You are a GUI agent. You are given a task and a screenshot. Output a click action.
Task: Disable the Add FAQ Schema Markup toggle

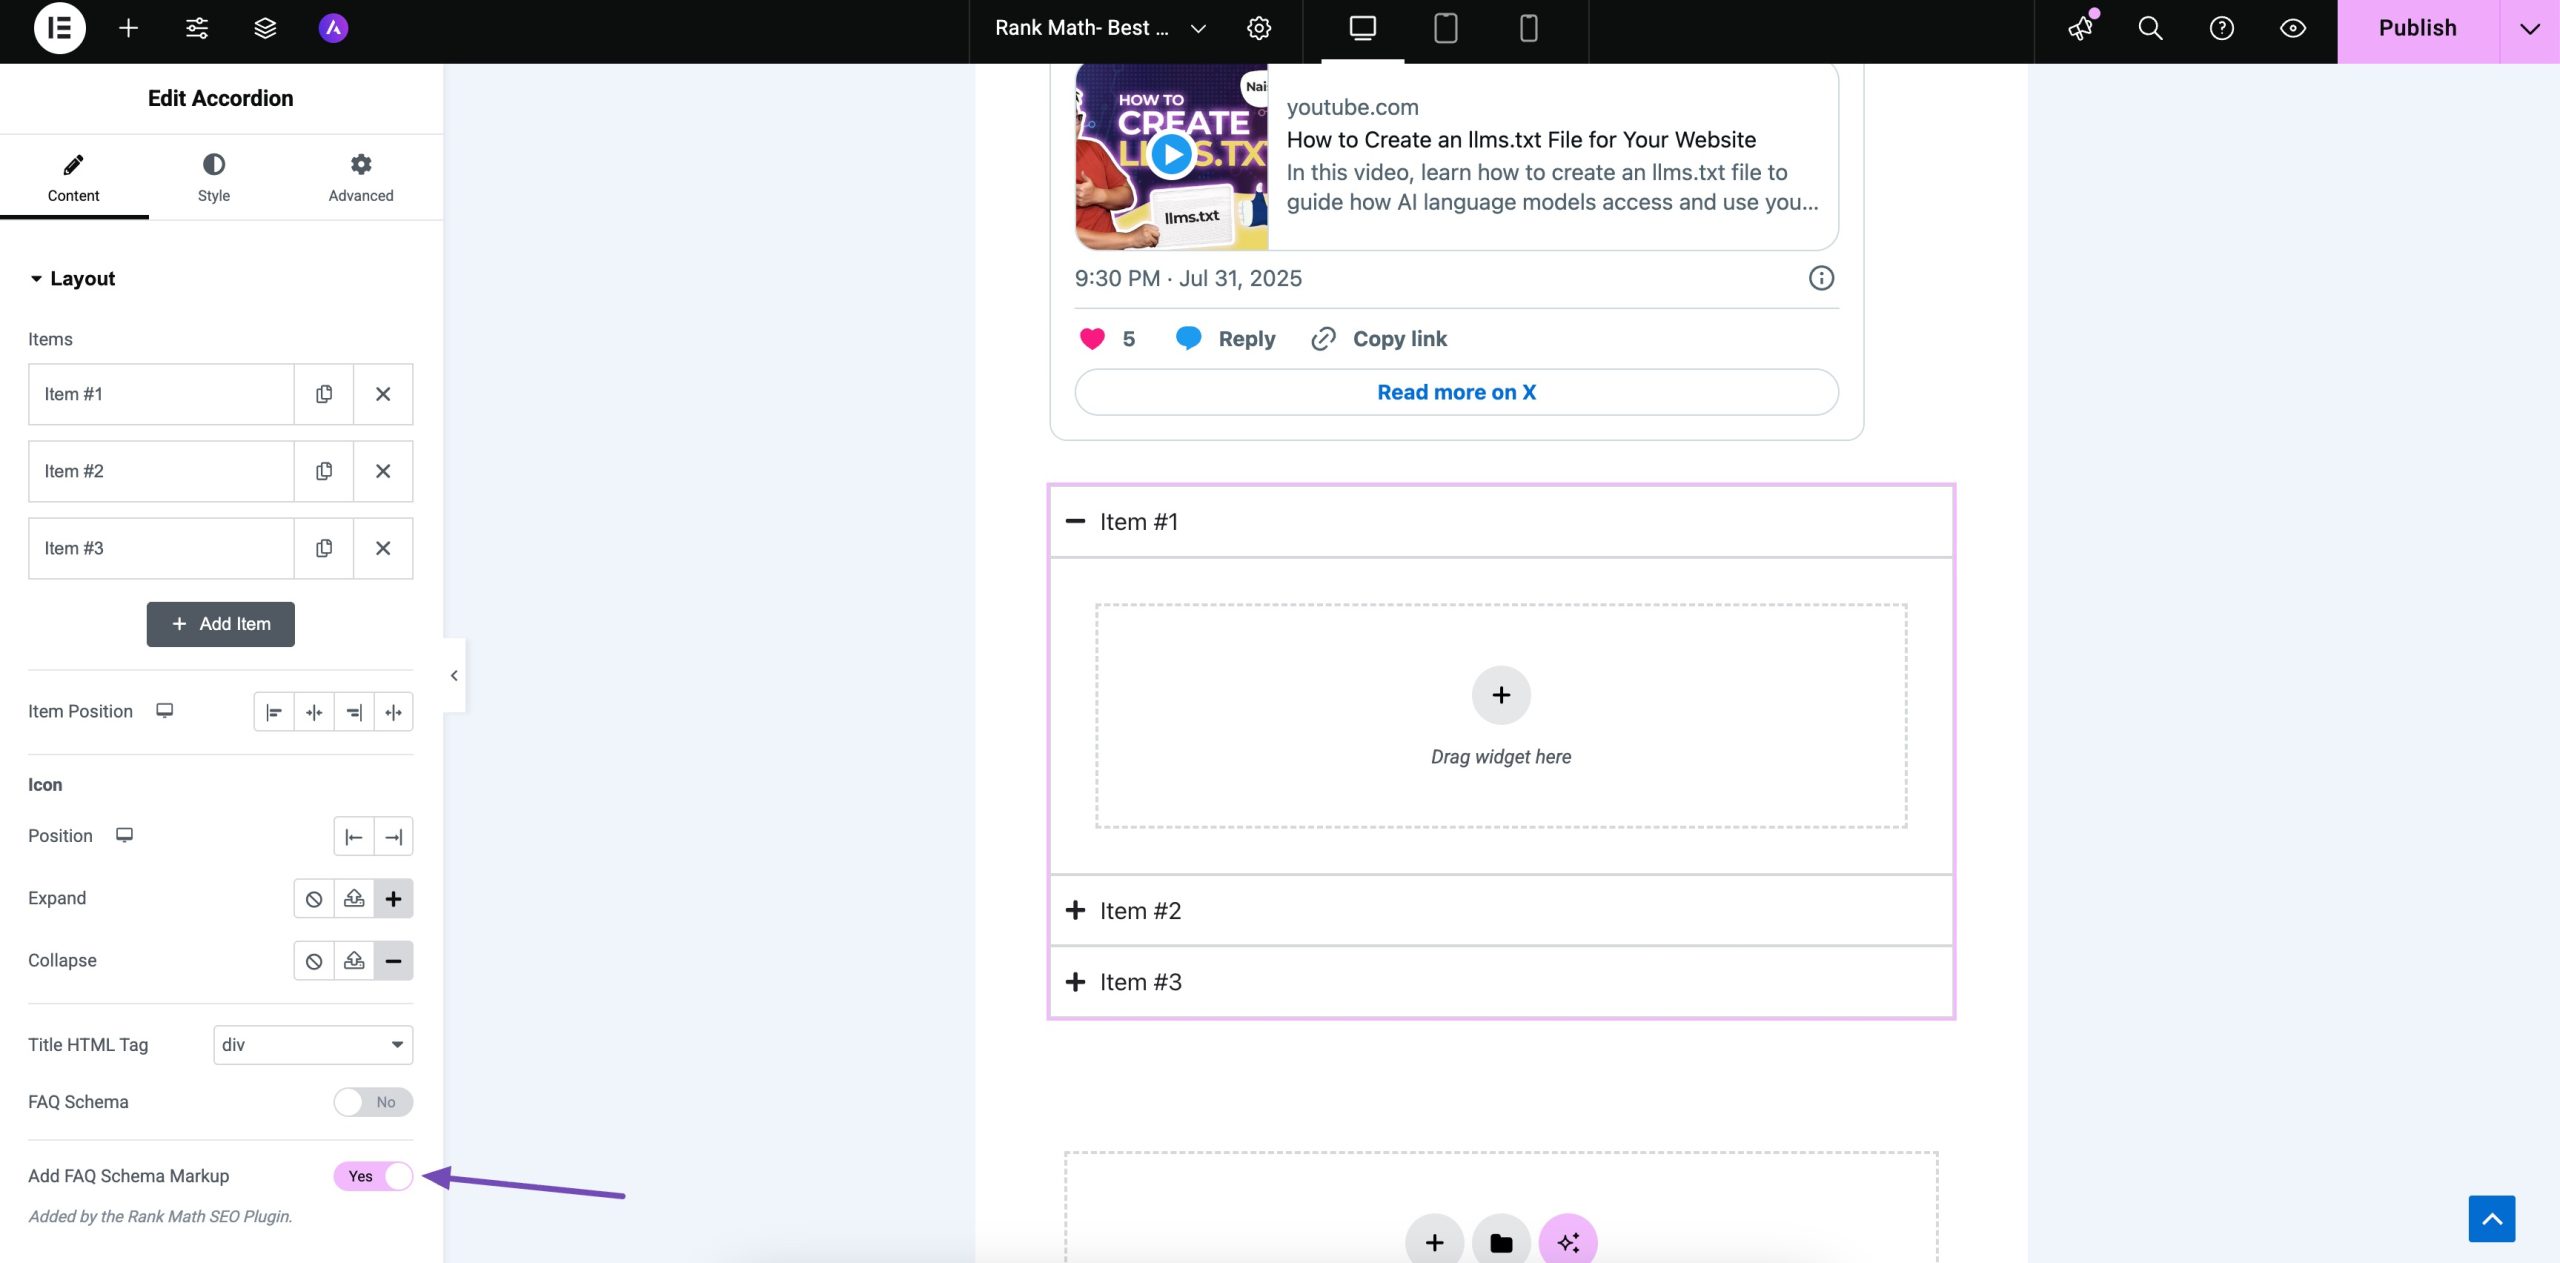click(x=373, y=1176)
